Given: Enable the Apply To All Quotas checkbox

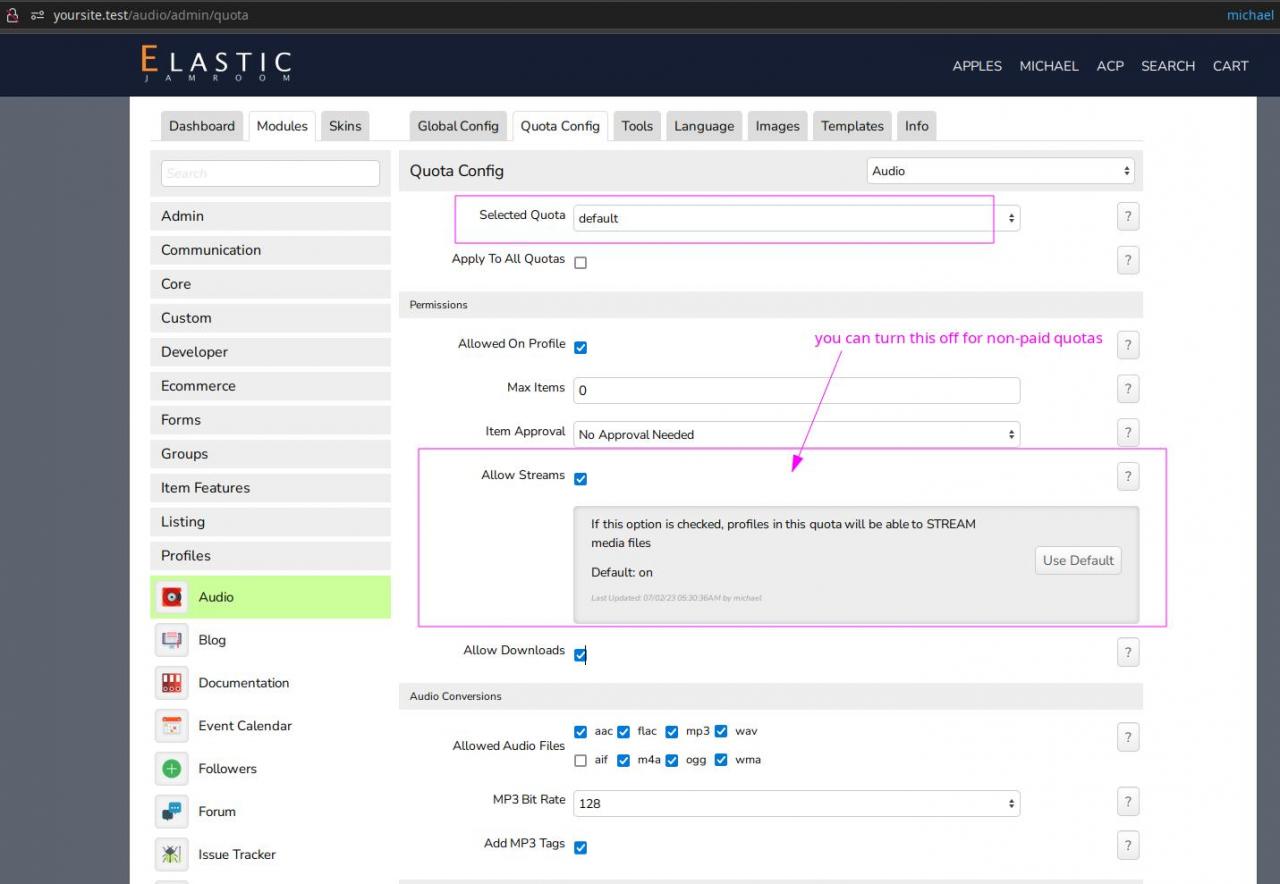Looking at the screenshot, I should point(580,263).
